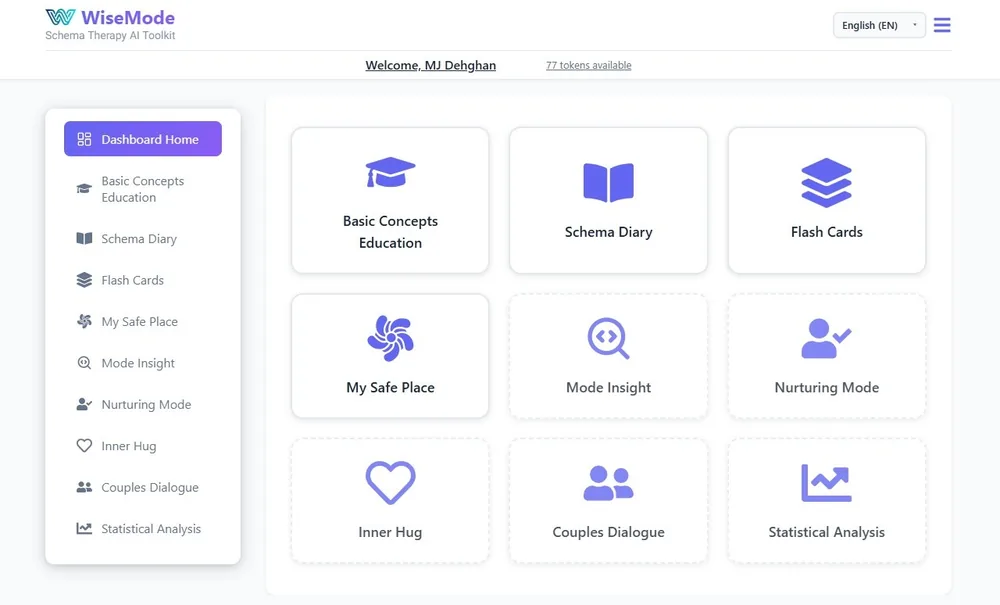Image resolution: width=1000 pixels, height=605 pixels.
Task: Click the magnifier icon in sidebar
Action: 84,363
